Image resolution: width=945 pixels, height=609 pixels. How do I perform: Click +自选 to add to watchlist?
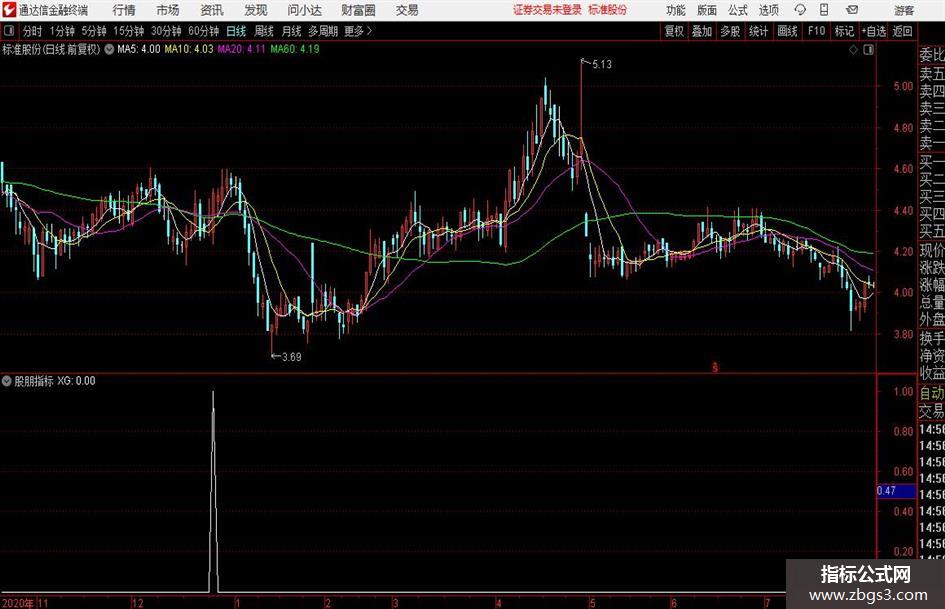click(874, 31)
